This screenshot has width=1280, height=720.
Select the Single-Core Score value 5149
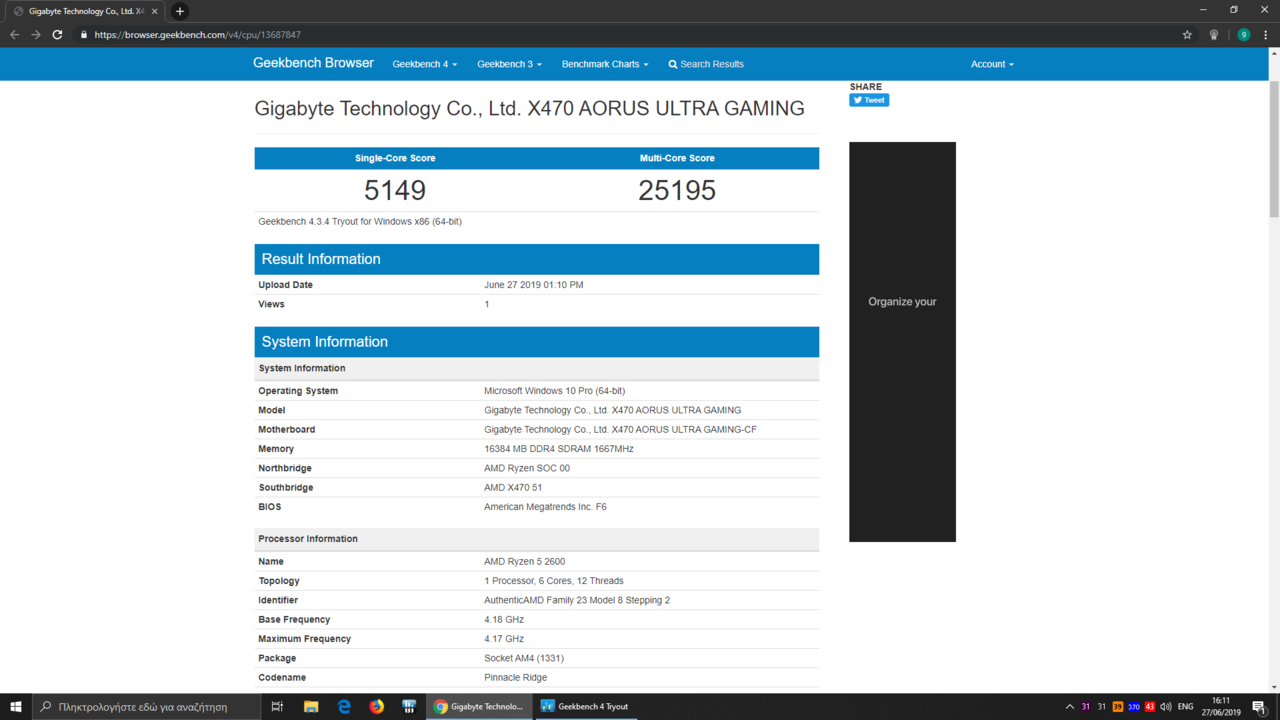395,190
